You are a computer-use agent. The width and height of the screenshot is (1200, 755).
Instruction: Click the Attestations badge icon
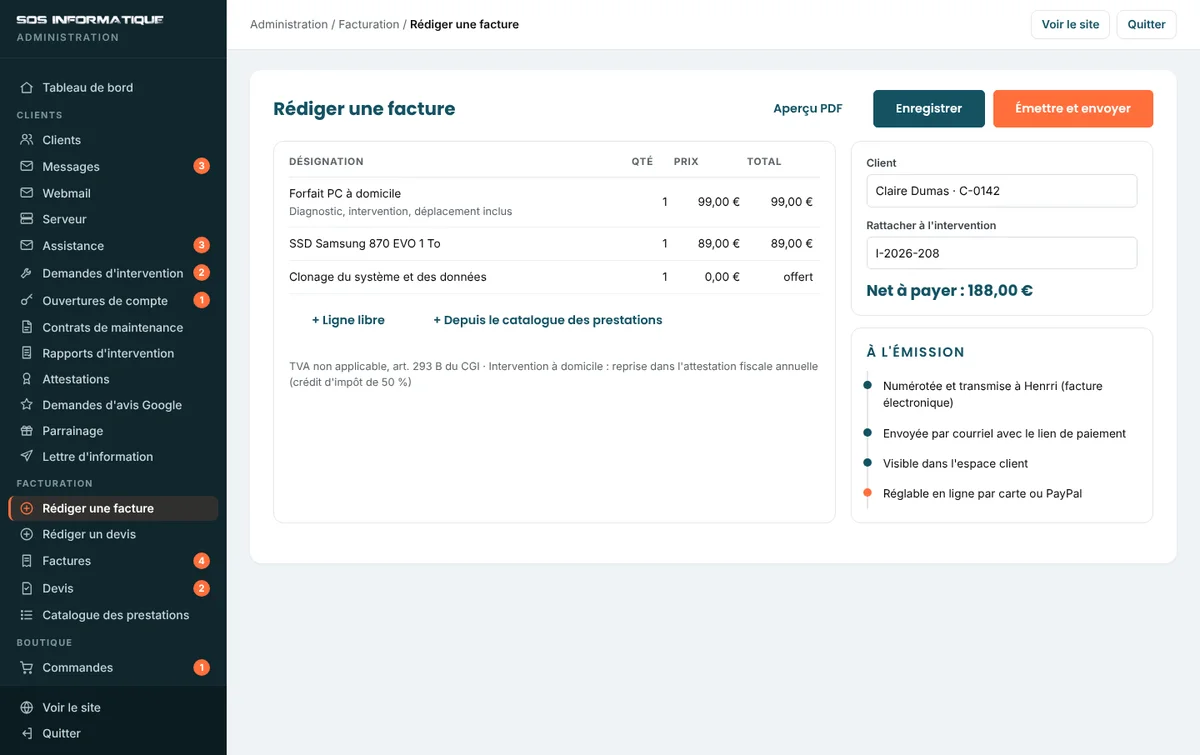[27, 379]
